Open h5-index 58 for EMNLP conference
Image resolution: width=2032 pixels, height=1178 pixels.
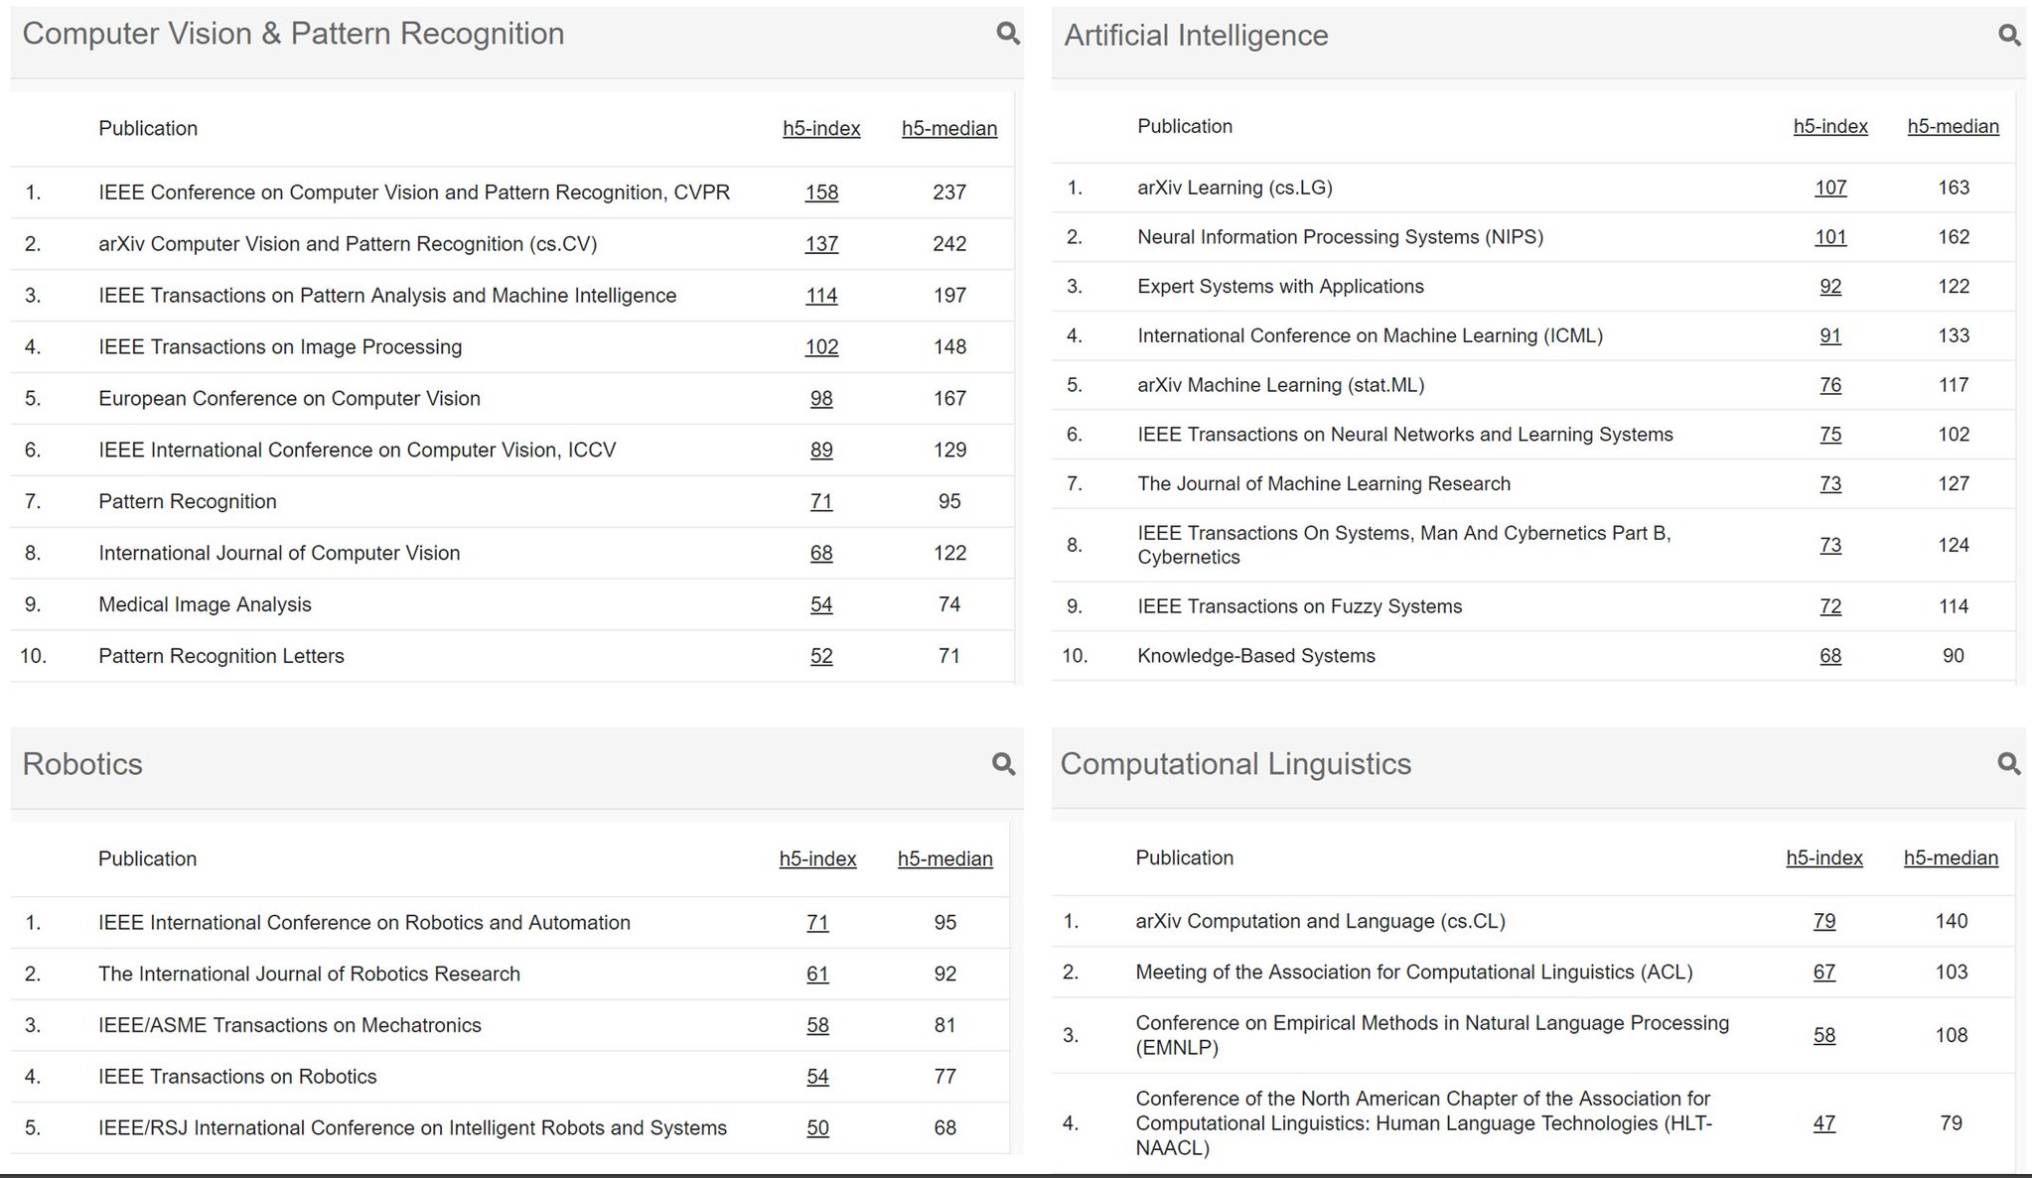click(x=1824, y=1035)
